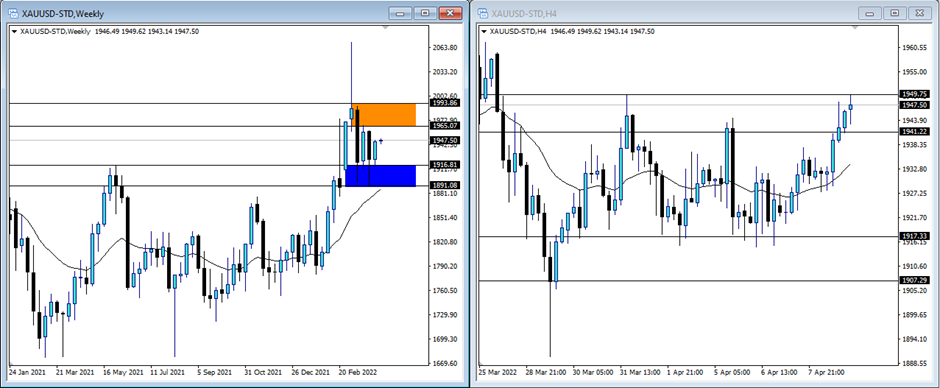Click the 28 Mar 21:00 label on H4 time axis
The width and height of the screenshot is (940, 388).
[x=545, y=372]
